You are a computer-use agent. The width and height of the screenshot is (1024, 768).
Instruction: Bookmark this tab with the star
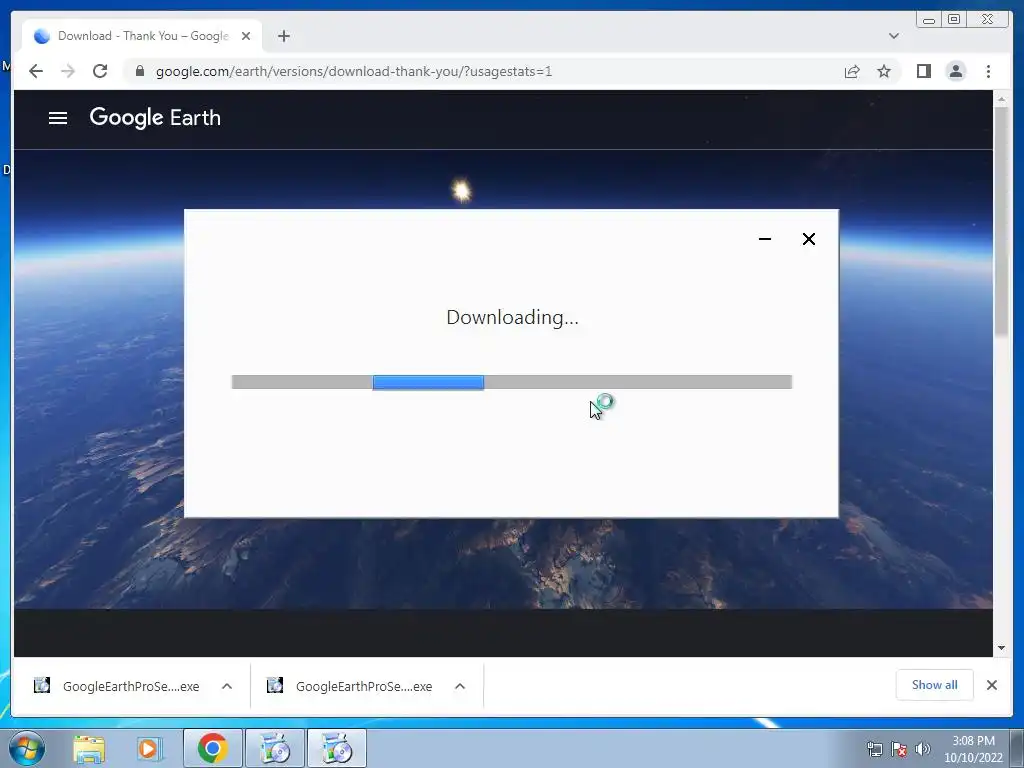(x=884, y=71)
